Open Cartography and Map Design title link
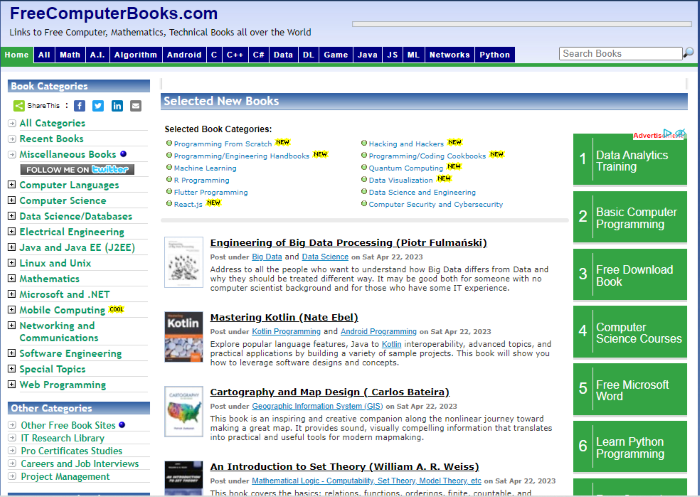Image resolution: width=700 pixels, height=497 pixels. click(x=329, y=392)
